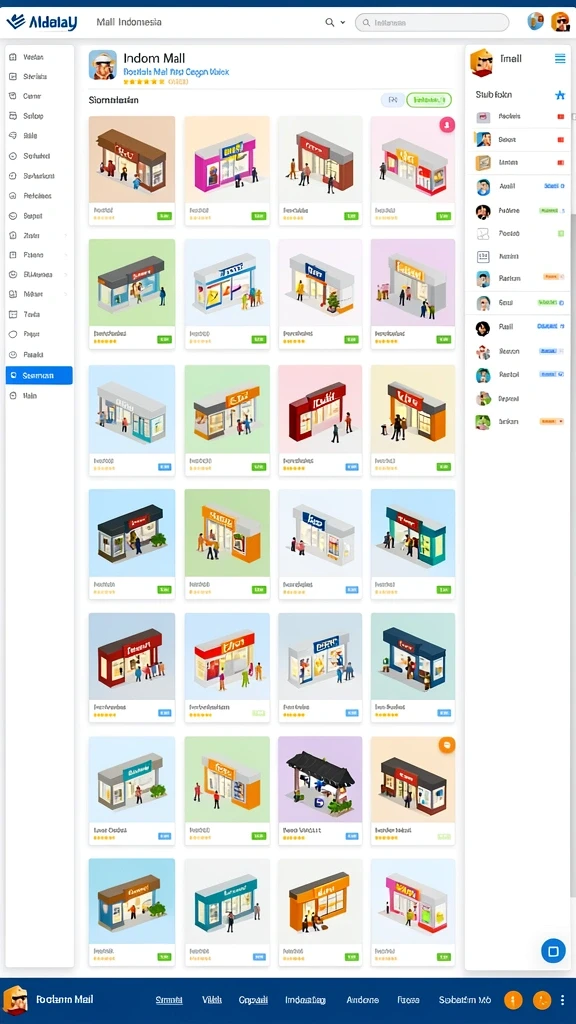Screen dimensions: 576x1024
Task: Click the Aldalay logo in header
Action: point(42,22)
